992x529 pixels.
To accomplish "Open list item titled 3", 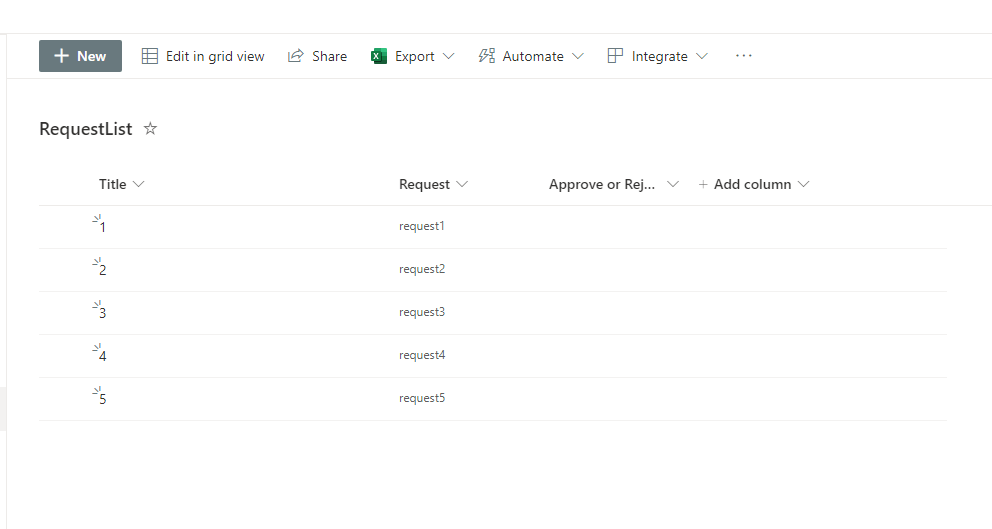I will 102,313.
